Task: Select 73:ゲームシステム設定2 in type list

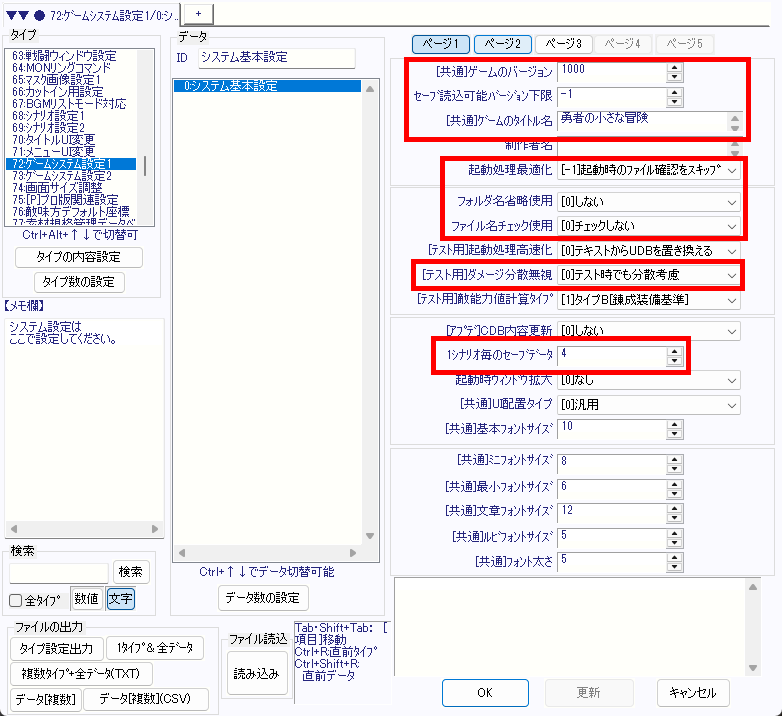Action: [x=68, y=175]
